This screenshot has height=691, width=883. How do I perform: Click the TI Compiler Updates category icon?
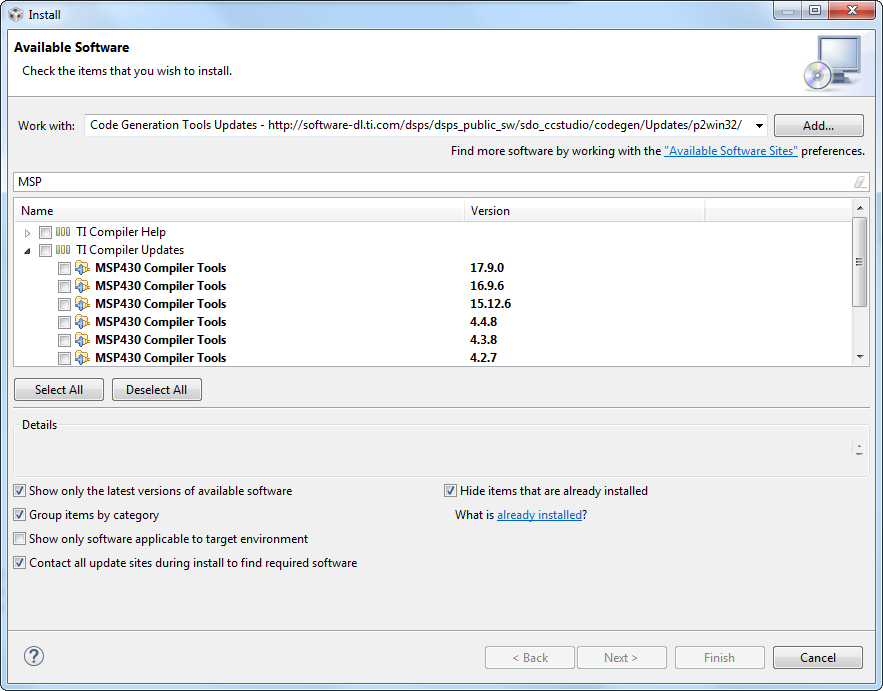63,250
